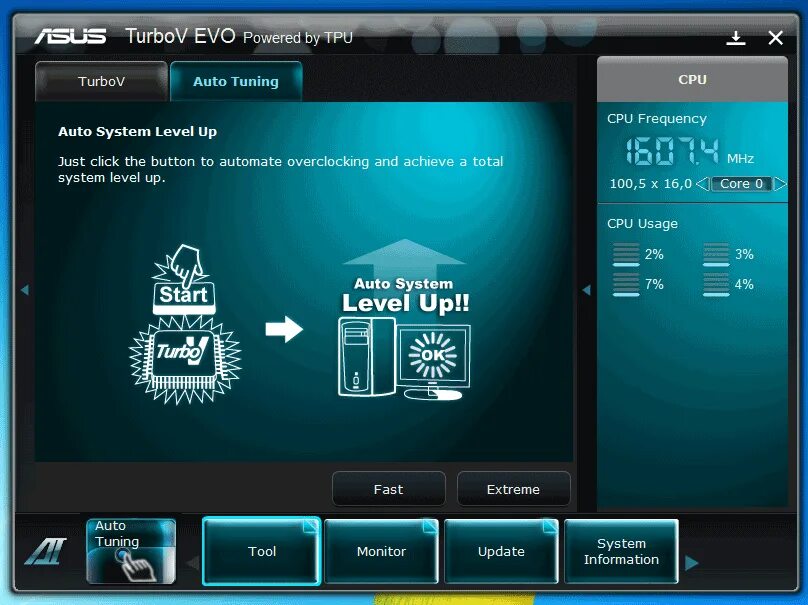Click the Extreme tuning button
808x605 pixels.
[513, 489]
